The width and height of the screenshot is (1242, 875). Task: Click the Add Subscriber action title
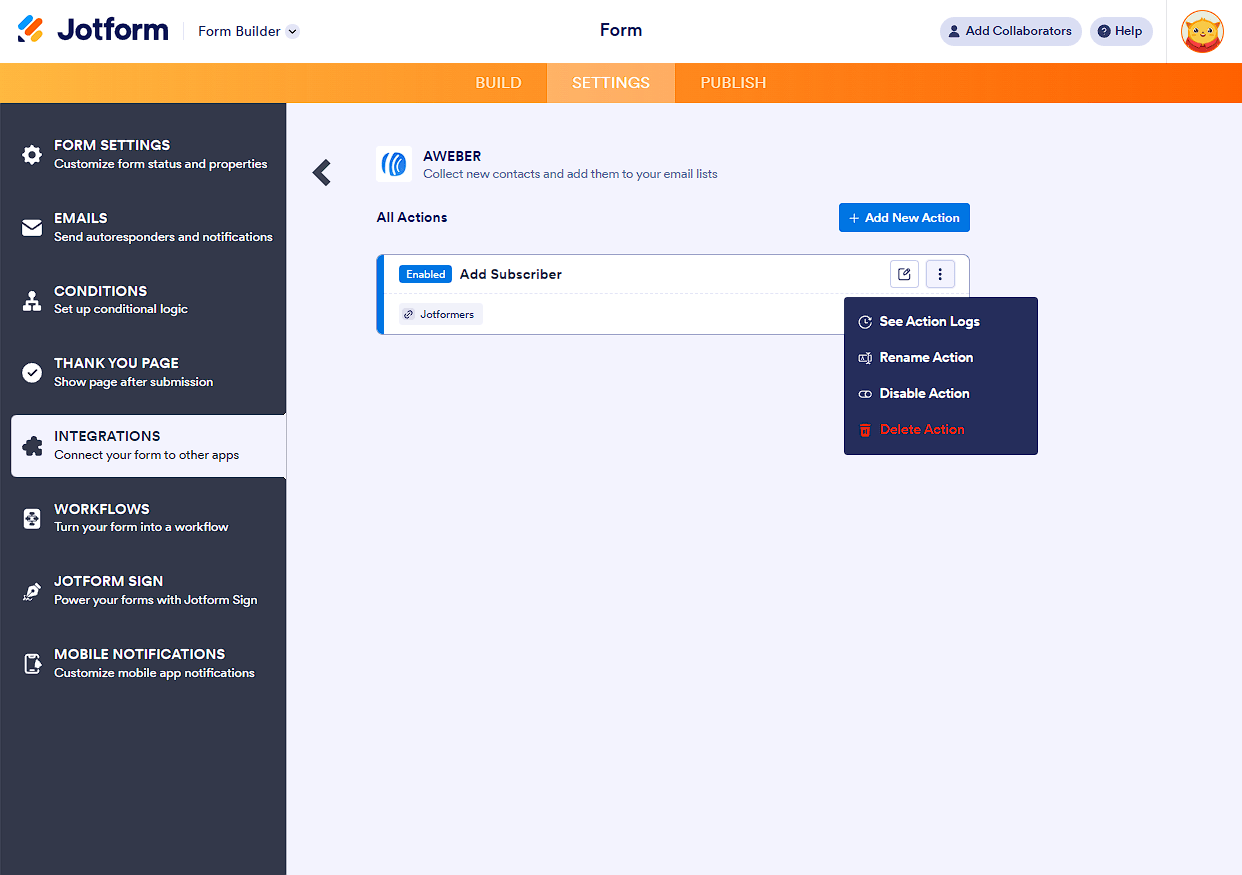click(511, 274)
